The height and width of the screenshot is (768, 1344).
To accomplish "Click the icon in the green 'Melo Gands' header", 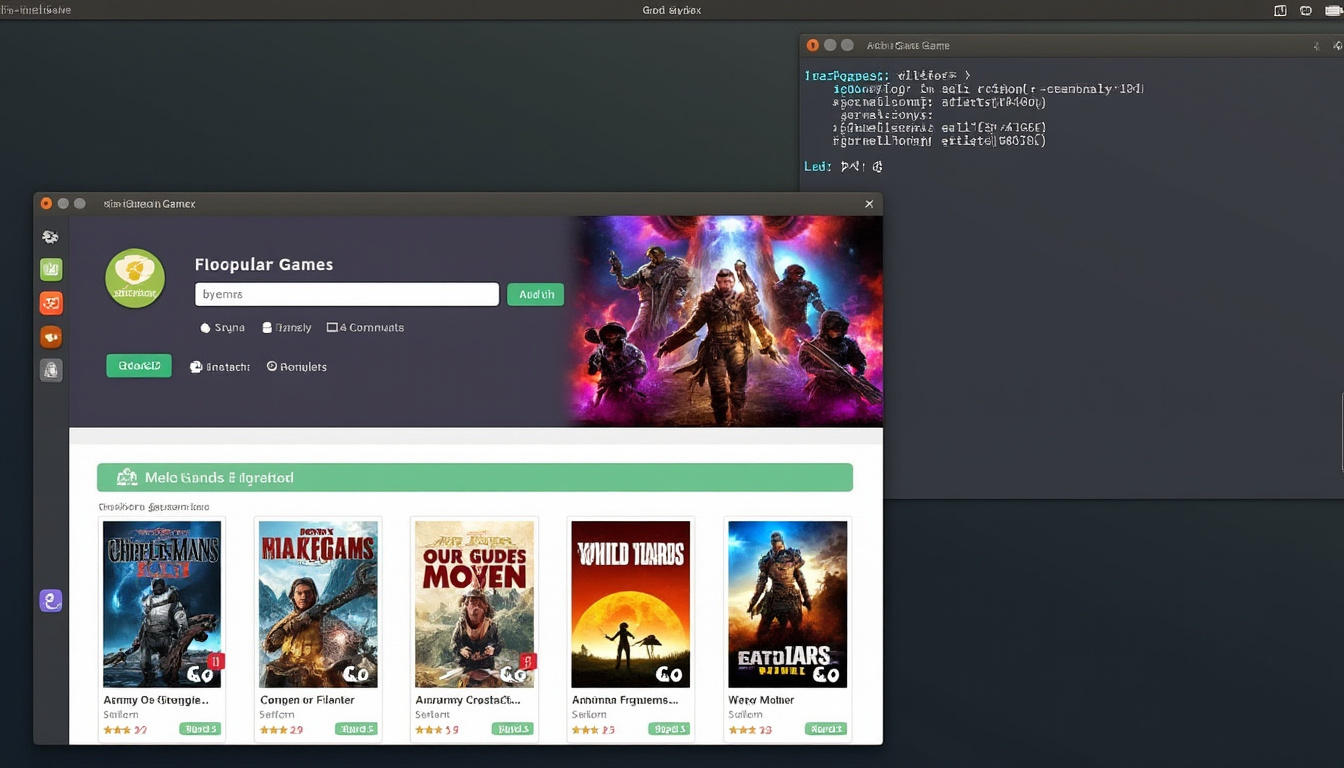I will pyautogui.click(x=126, y=478).
